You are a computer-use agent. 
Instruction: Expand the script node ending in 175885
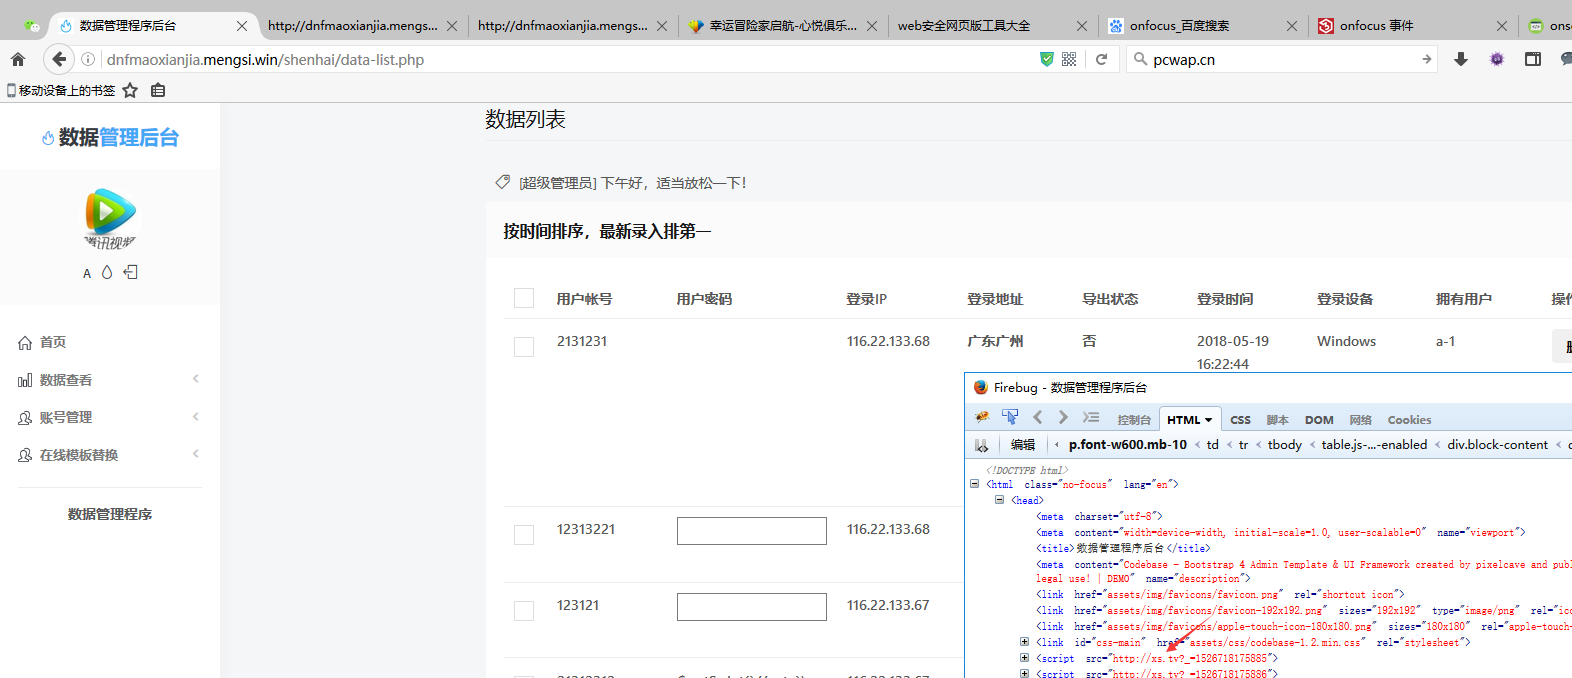click(x=1024, y=658)
